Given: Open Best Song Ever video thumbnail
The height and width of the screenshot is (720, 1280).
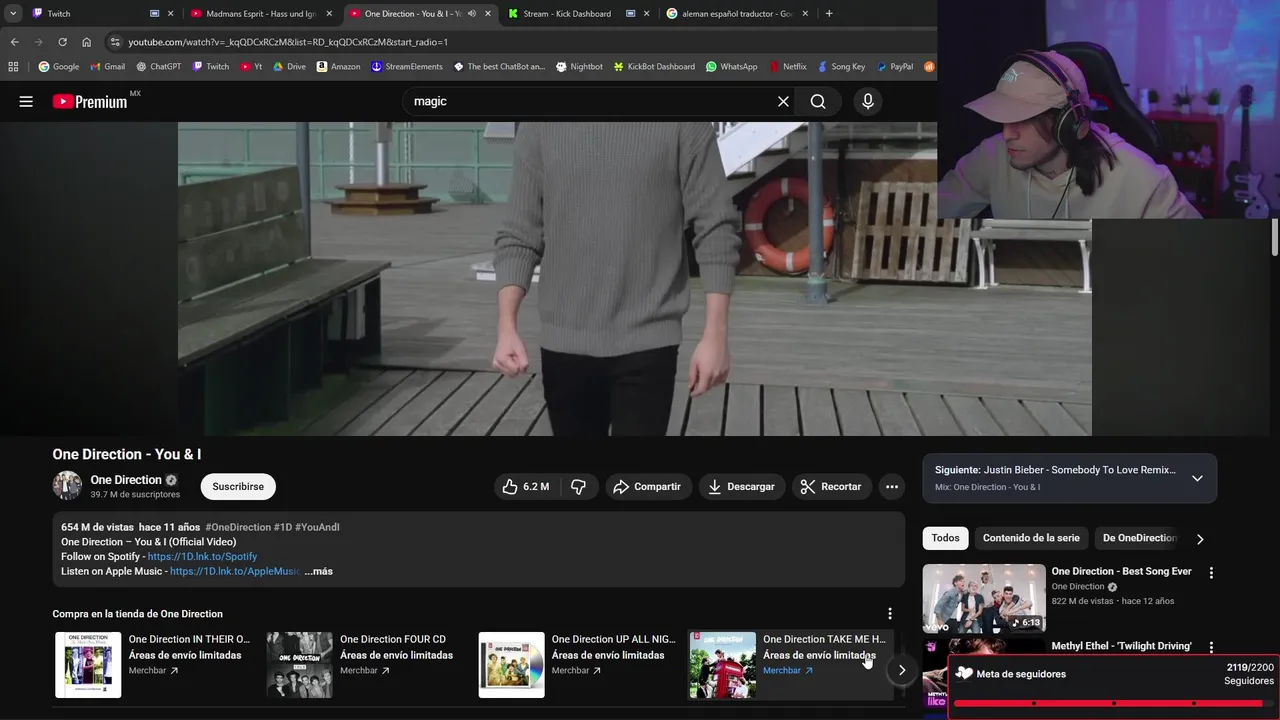Looking at the screenshot, I should [984, 598].
